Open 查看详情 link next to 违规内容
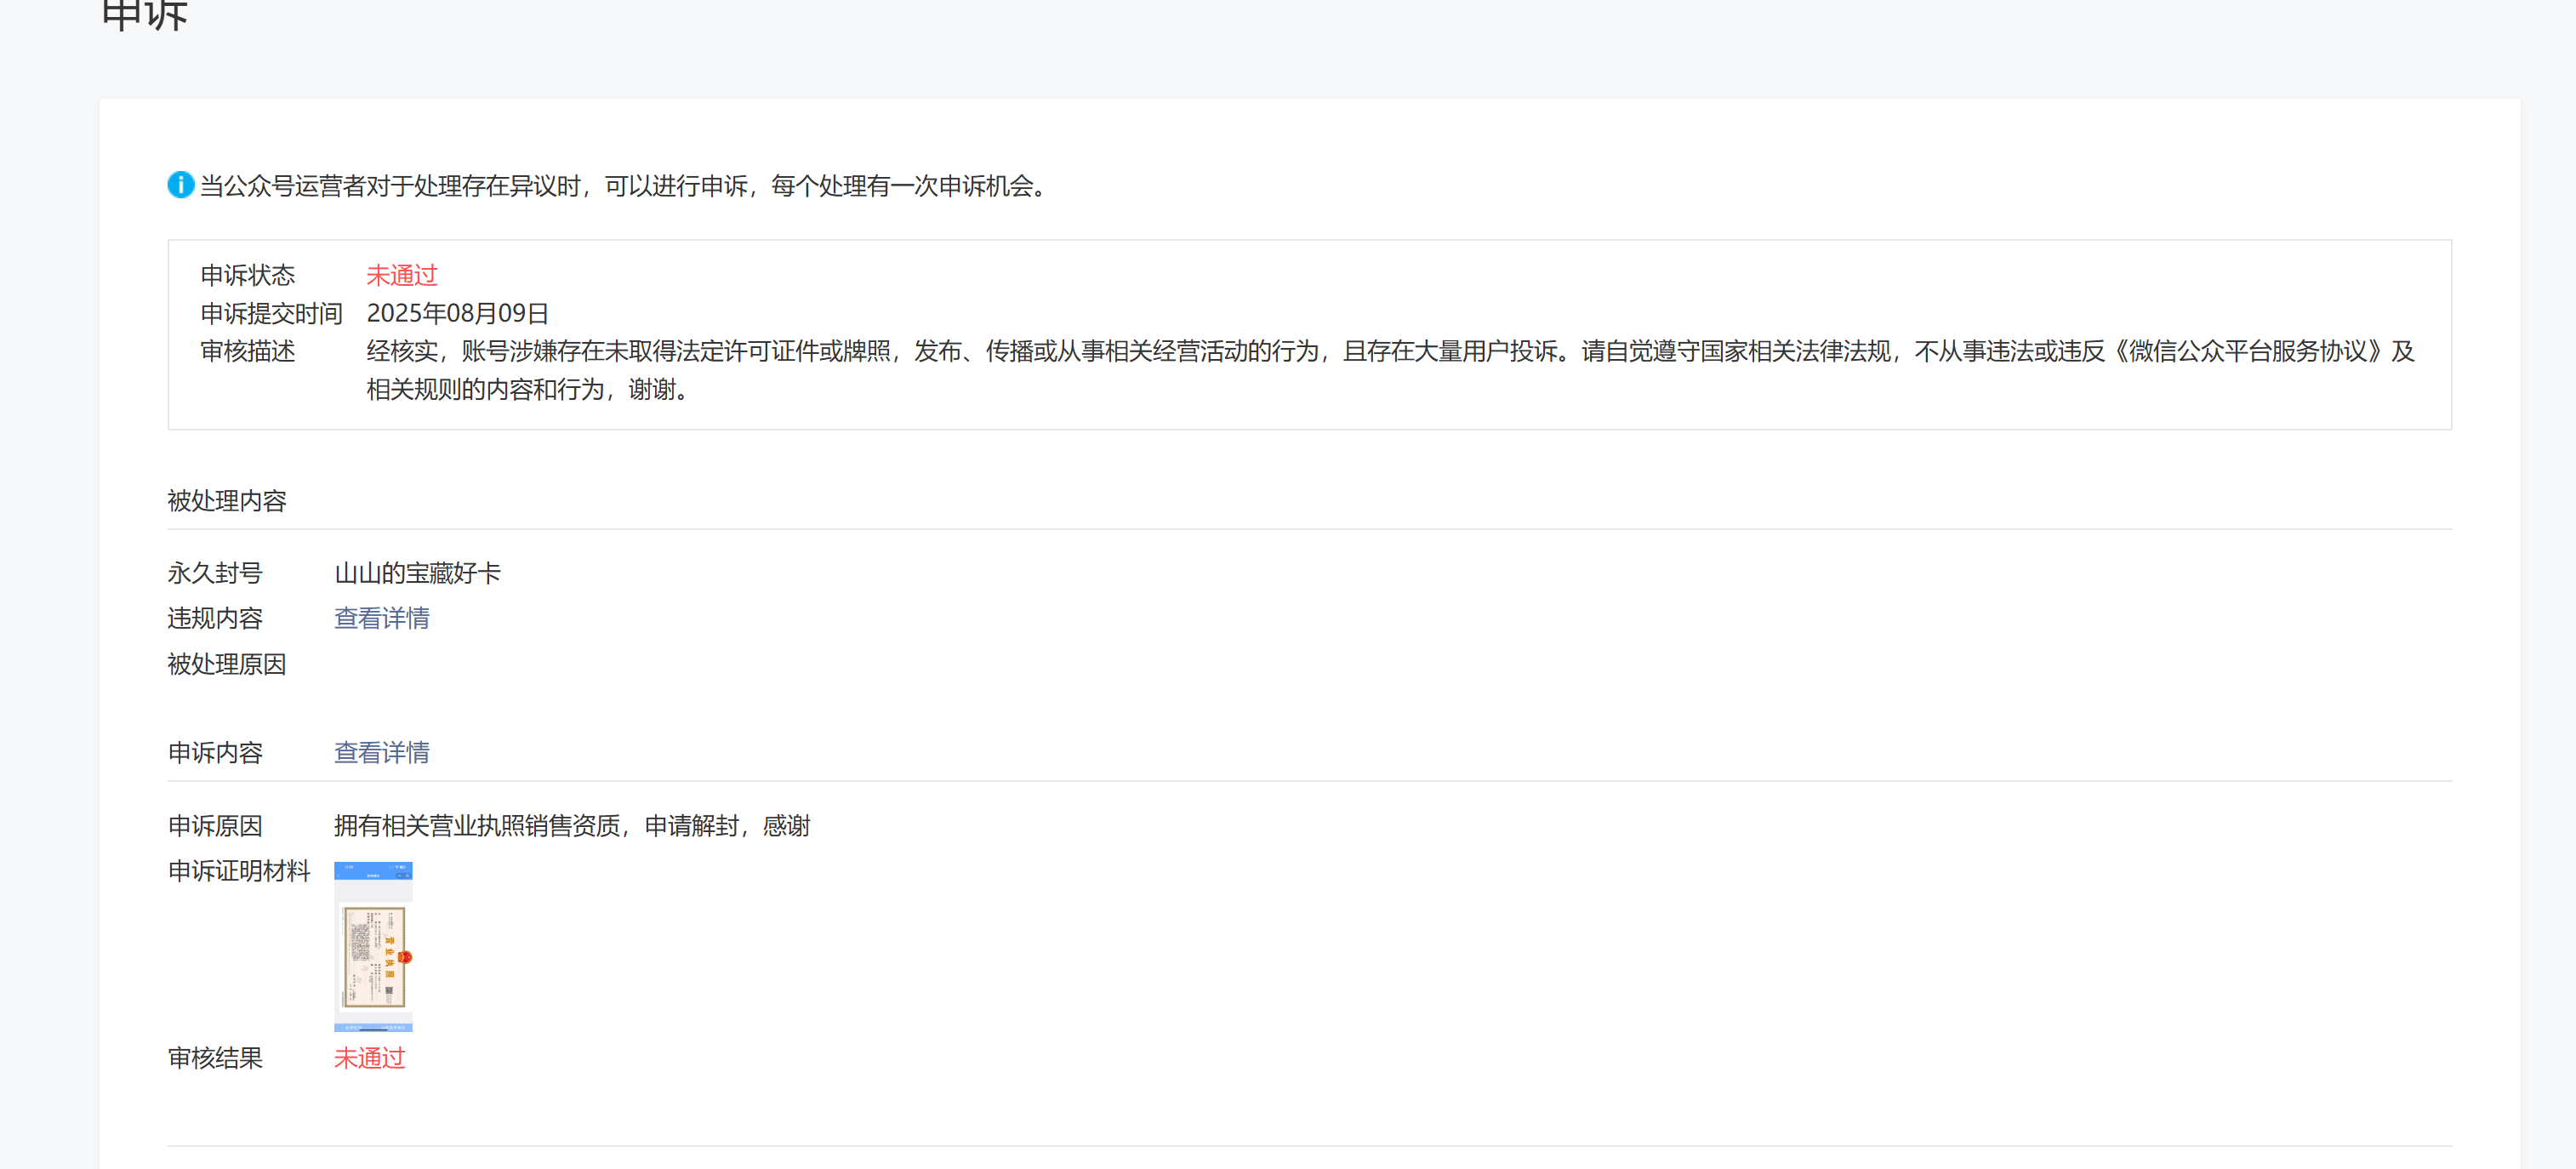This screenshot has width=2576, height=1169. [x=381, y=619]
